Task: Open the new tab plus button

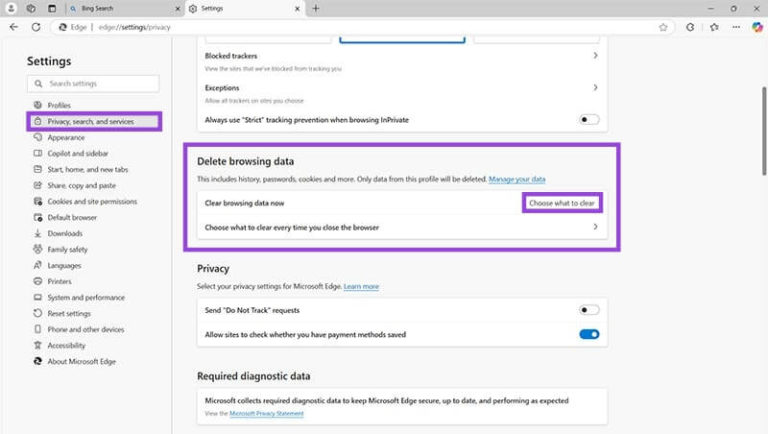Action: pos(316,8)
